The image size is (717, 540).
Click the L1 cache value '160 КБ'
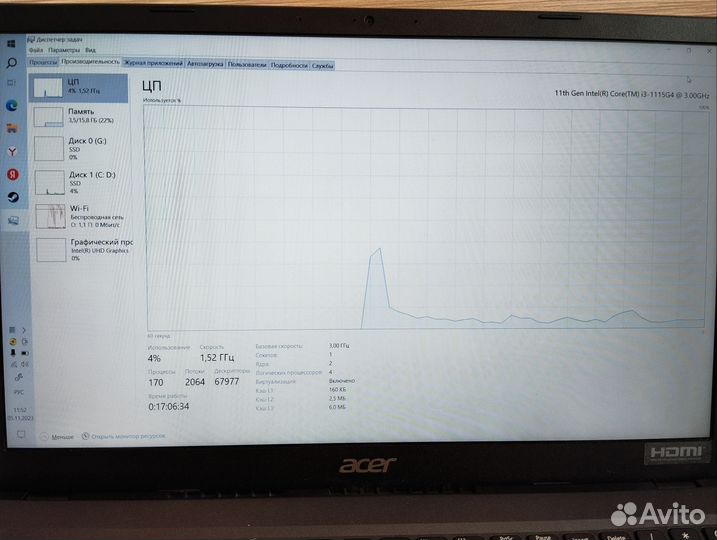click(x=337, y=390)
